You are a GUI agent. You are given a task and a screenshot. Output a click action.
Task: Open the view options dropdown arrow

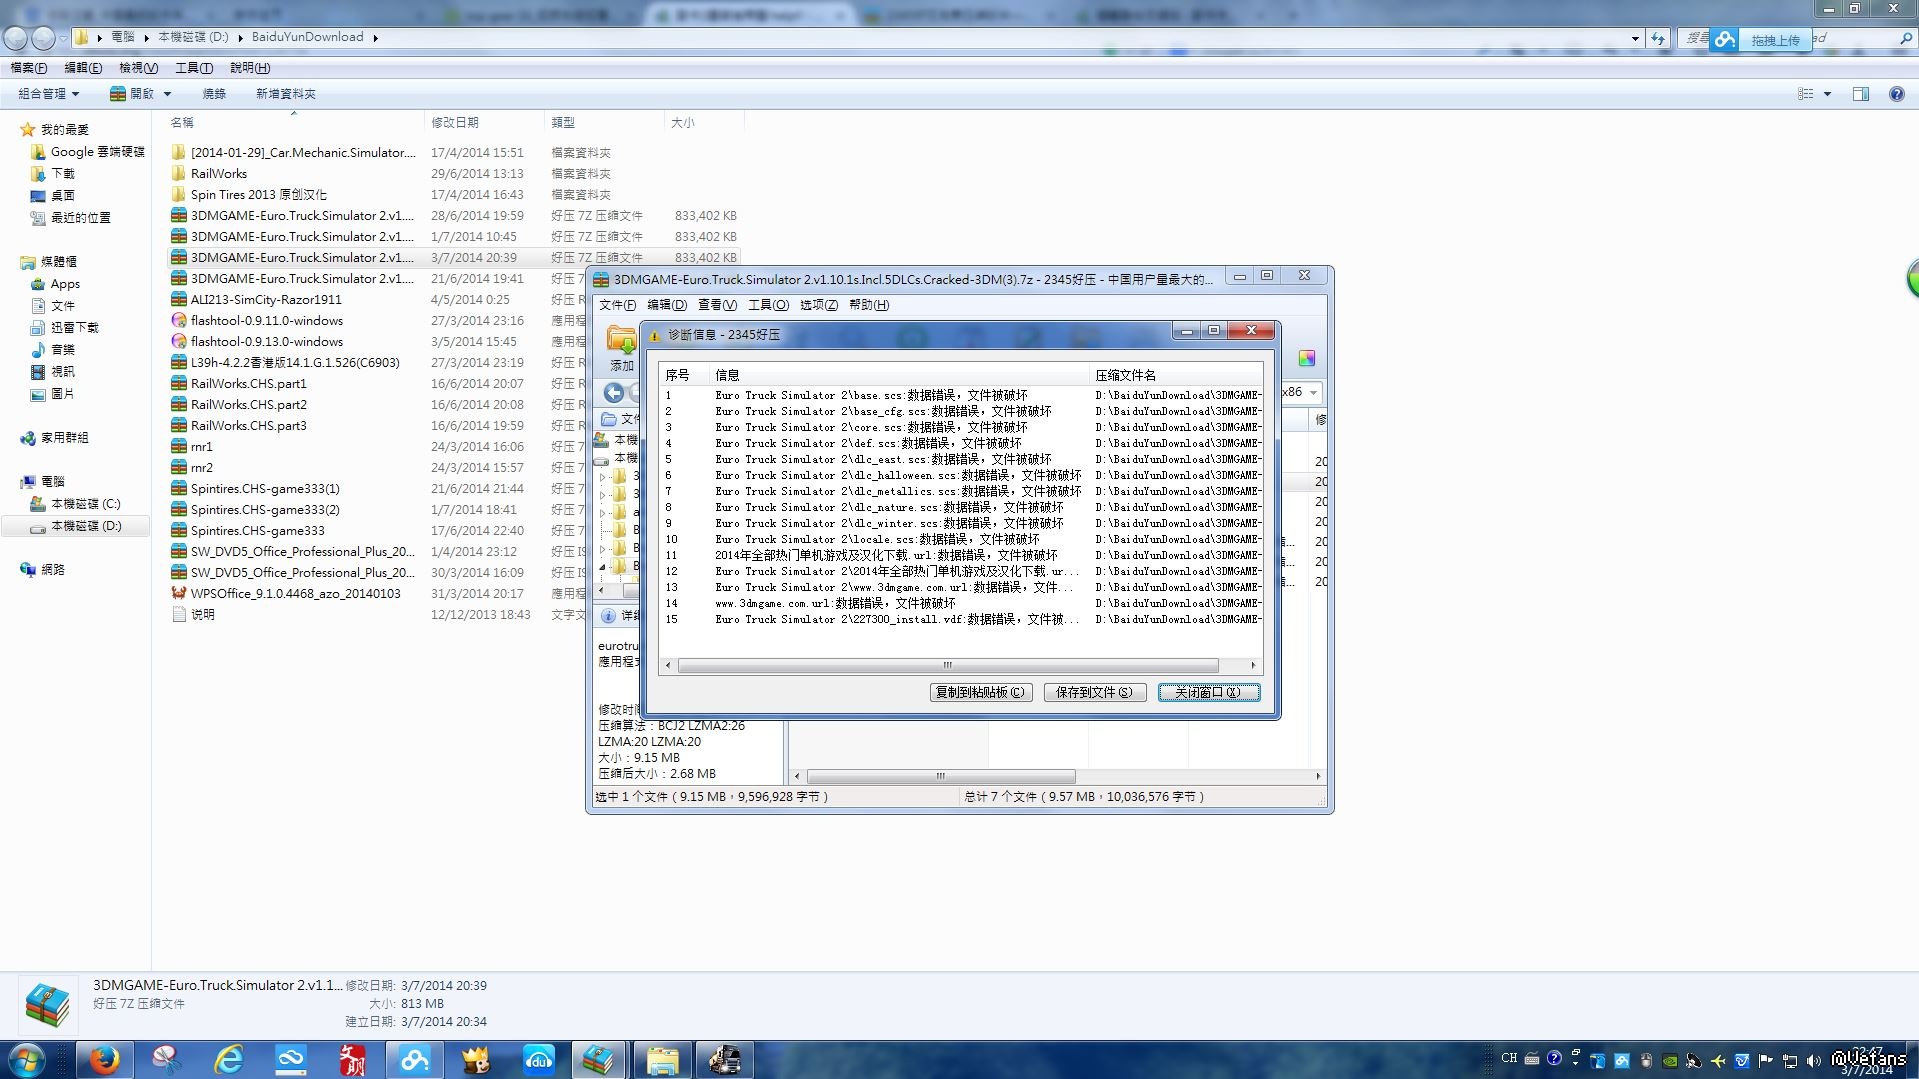click(x=1827, y=94)
